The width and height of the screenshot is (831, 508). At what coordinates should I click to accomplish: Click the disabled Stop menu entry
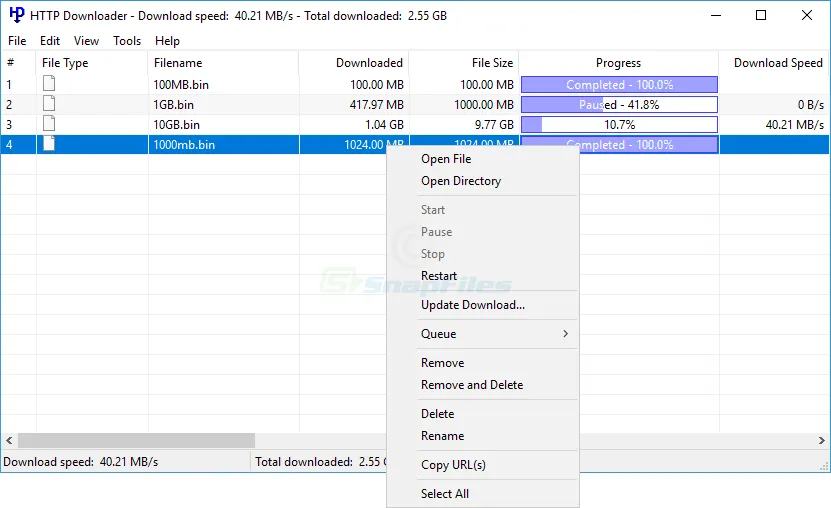point(482,254)
